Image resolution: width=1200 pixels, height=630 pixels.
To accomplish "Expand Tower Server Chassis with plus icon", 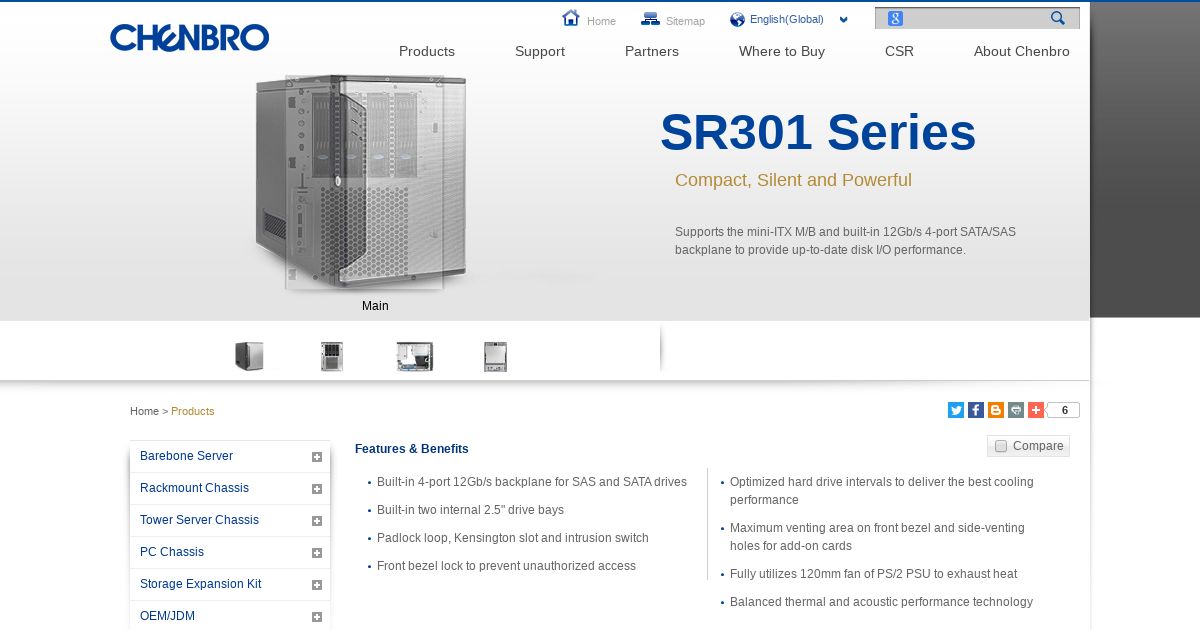I will coord(317,521).
